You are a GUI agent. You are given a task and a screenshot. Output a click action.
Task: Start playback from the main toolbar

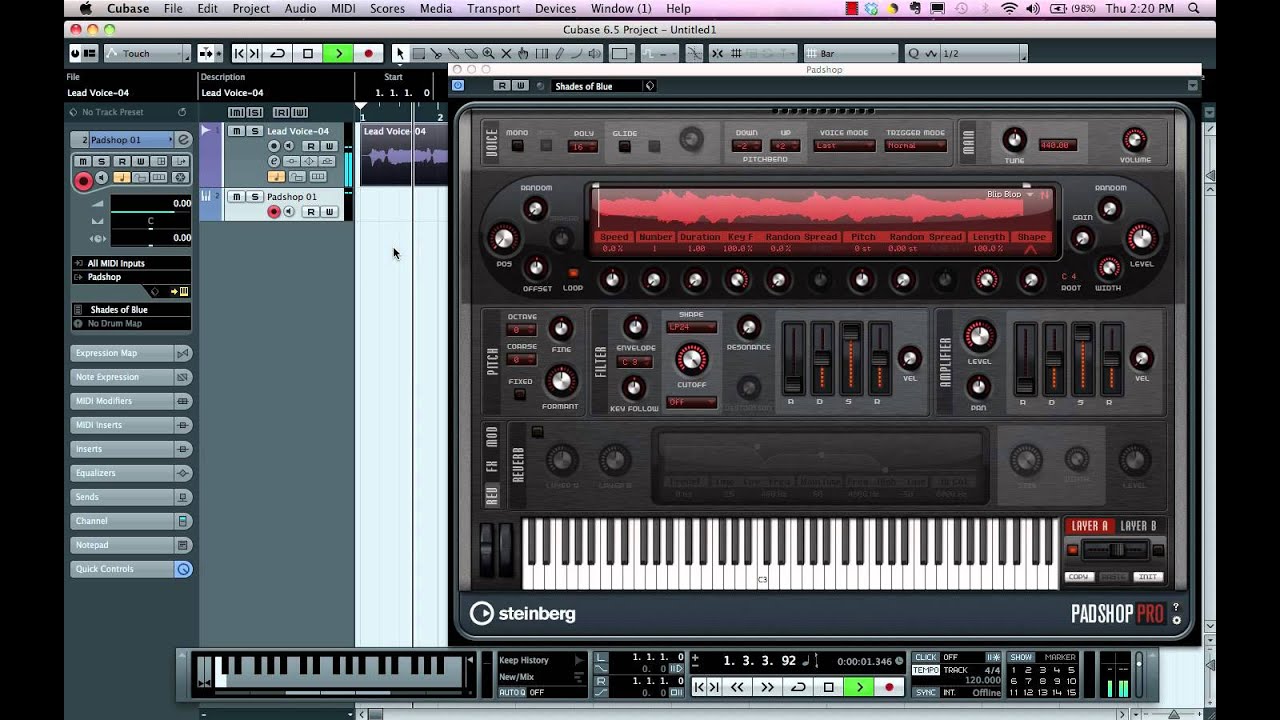click(338, 54)
